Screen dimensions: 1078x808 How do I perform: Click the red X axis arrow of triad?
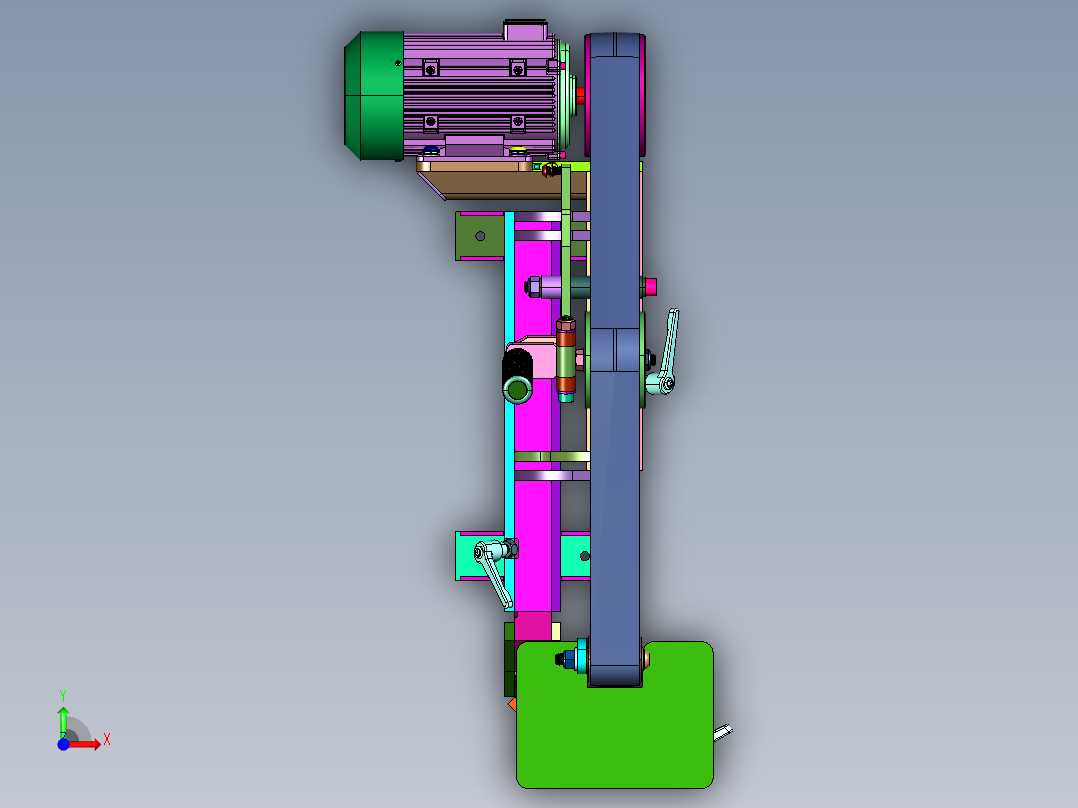click(x=86, y=744)
